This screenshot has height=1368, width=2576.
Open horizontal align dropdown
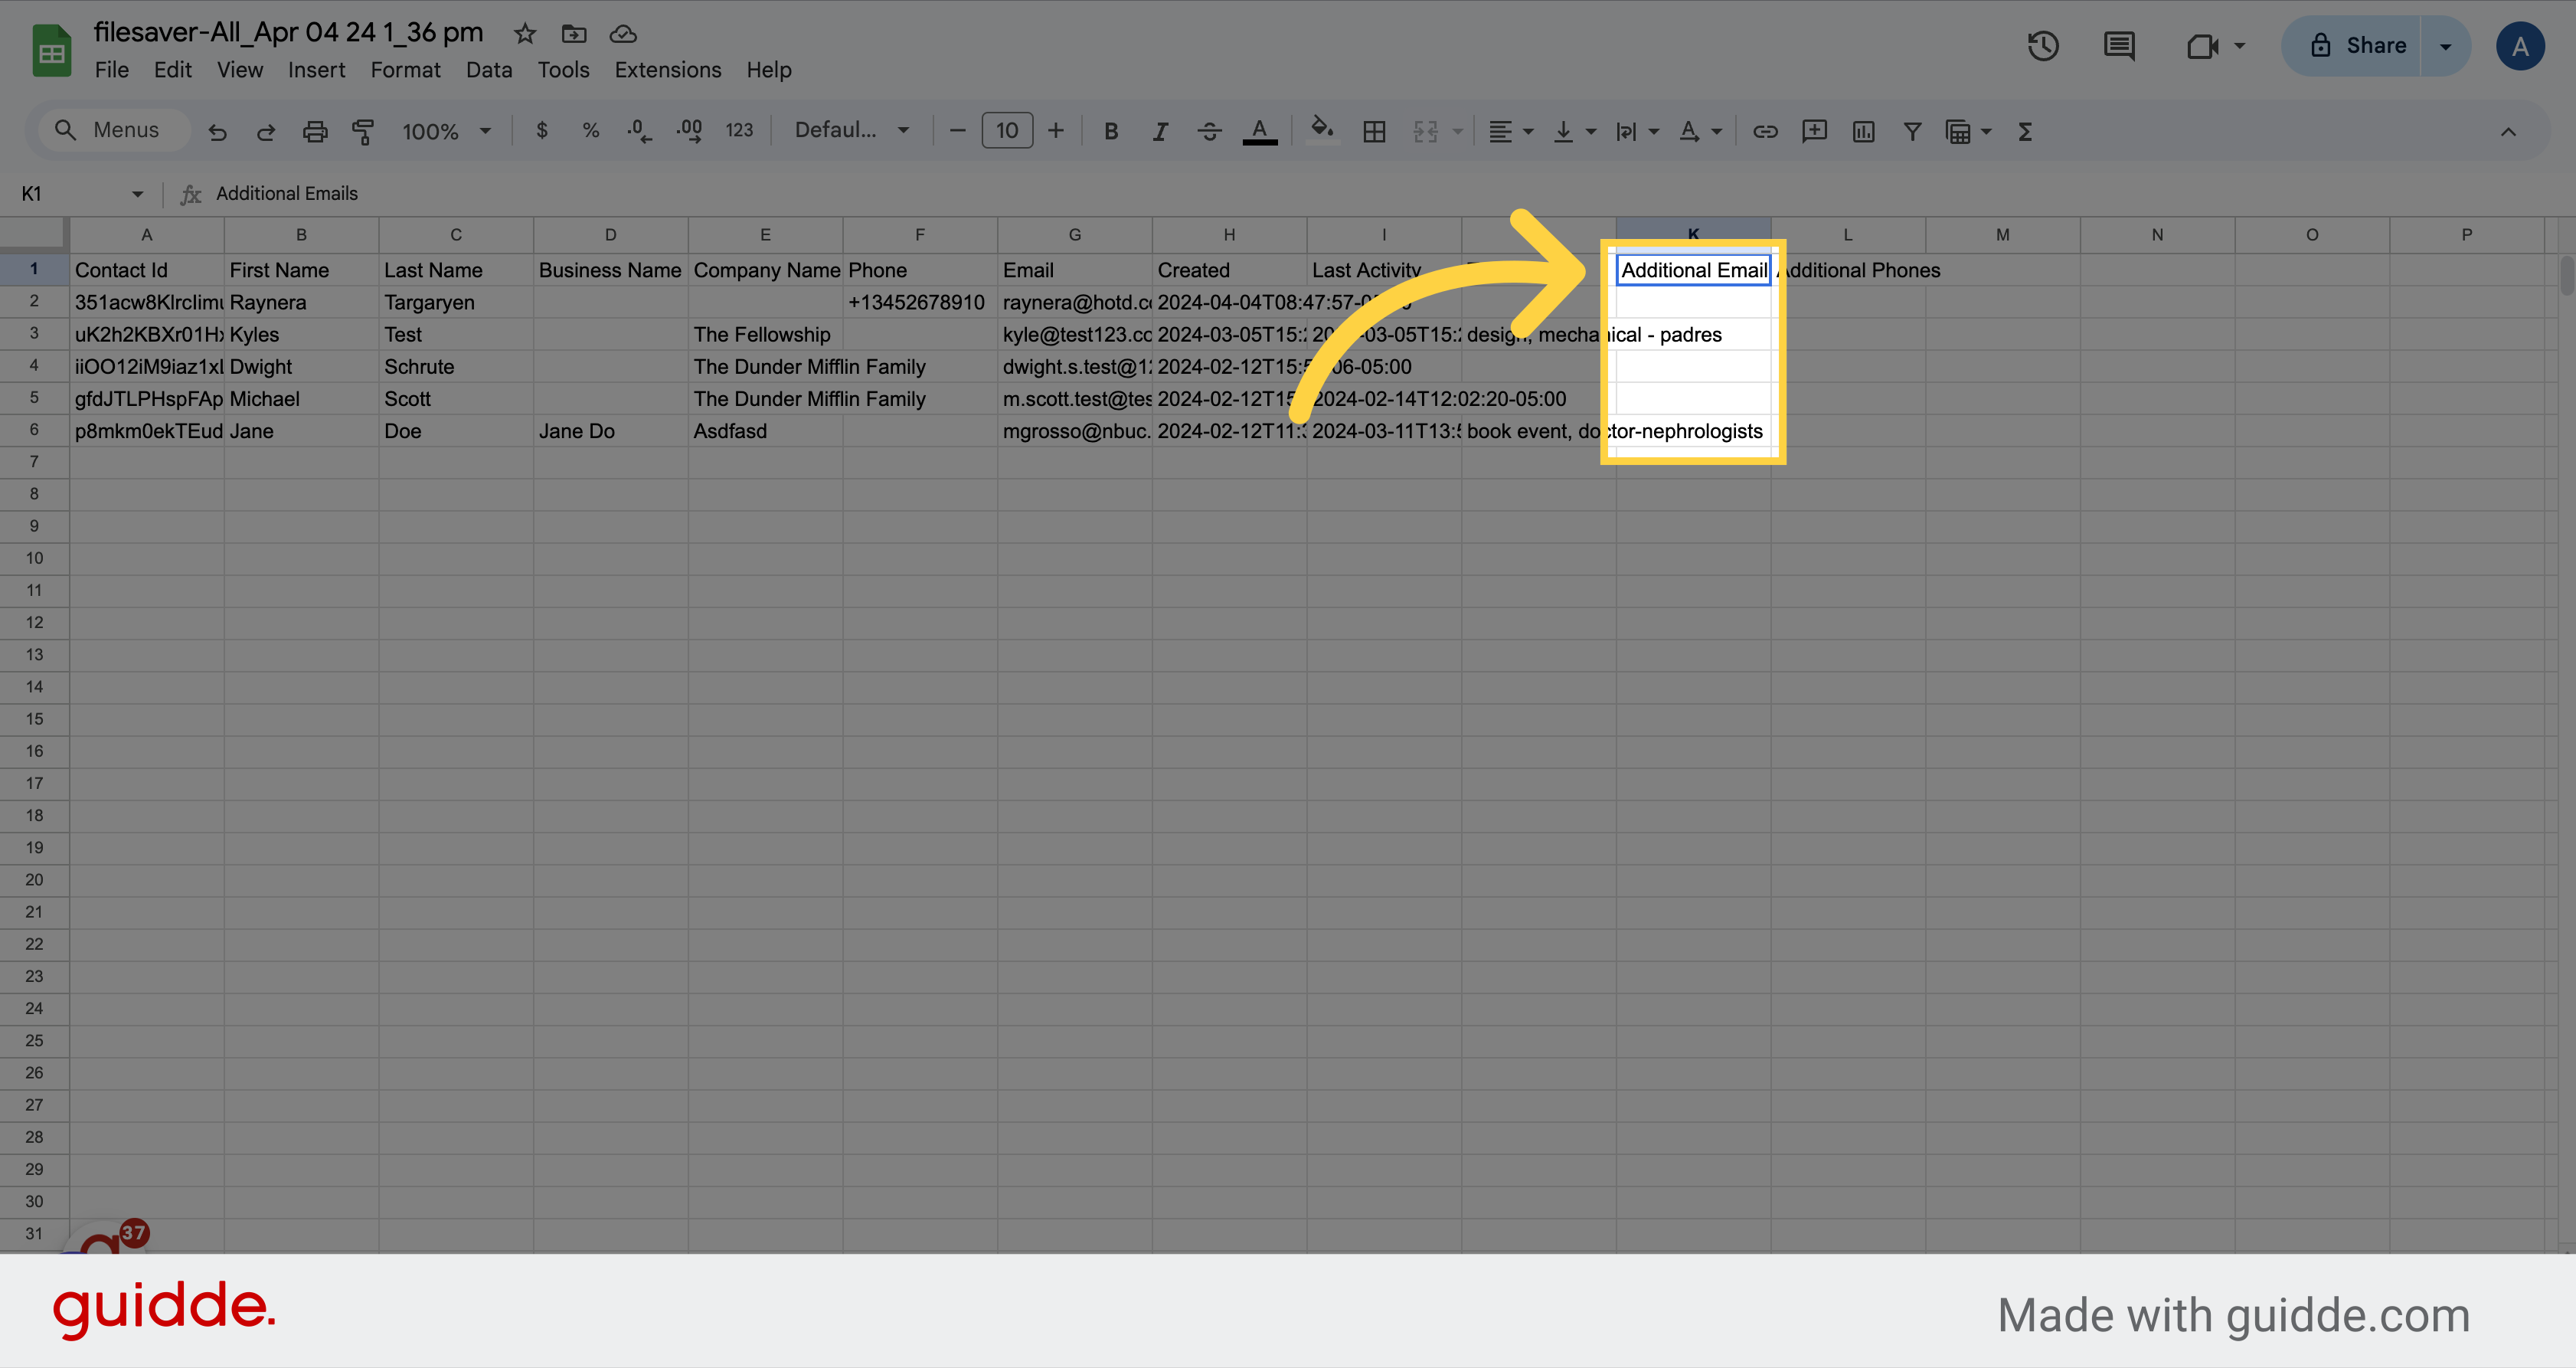click(x=1510, y=131)
